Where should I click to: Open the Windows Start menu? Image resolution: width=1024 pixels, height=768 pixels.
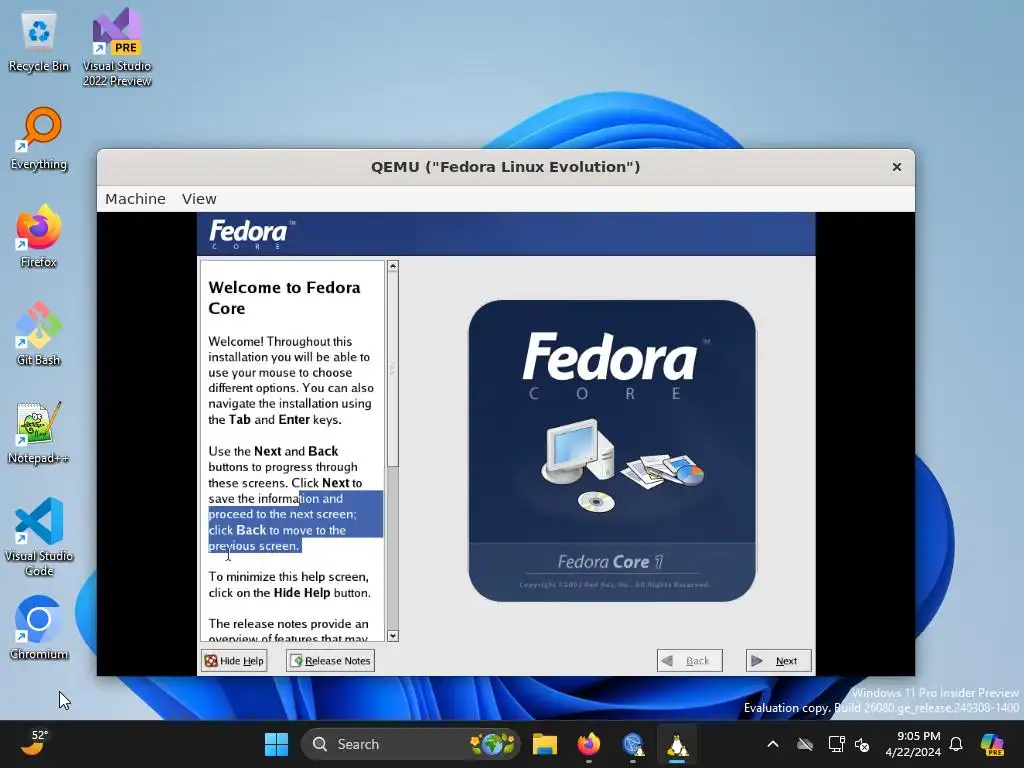[x=276, y=744]
